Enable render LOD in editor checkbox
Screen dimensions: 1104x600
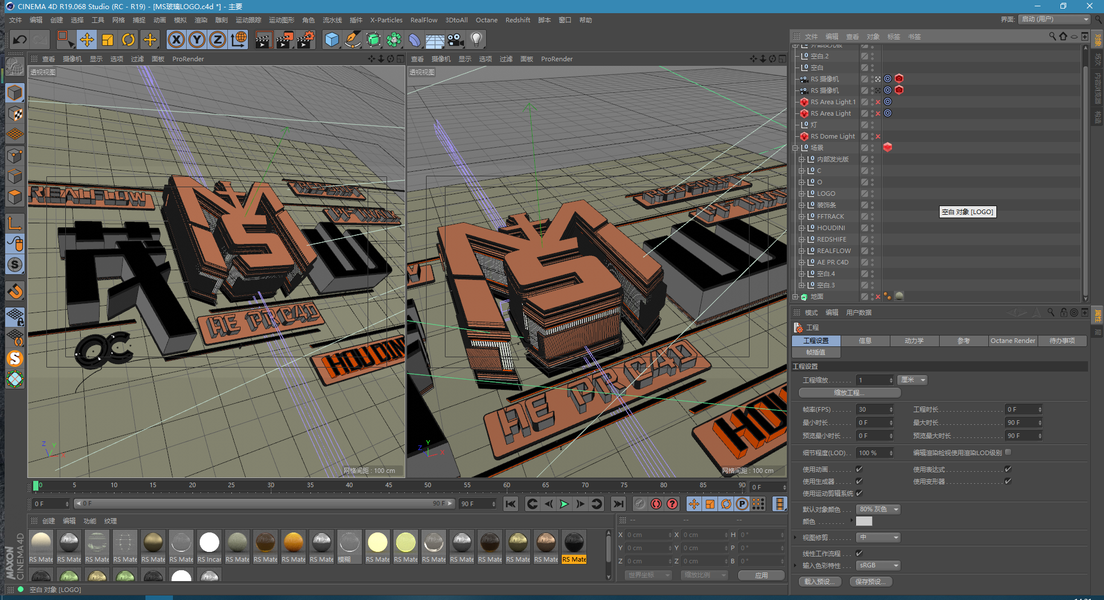tap(1008, 453)
